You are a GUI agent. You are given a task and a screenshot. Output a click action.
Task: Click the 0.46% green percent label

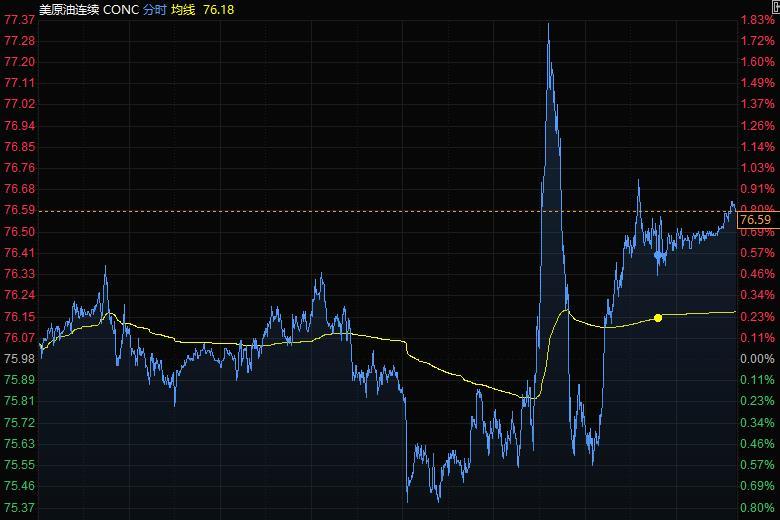[x=758, y=443]
